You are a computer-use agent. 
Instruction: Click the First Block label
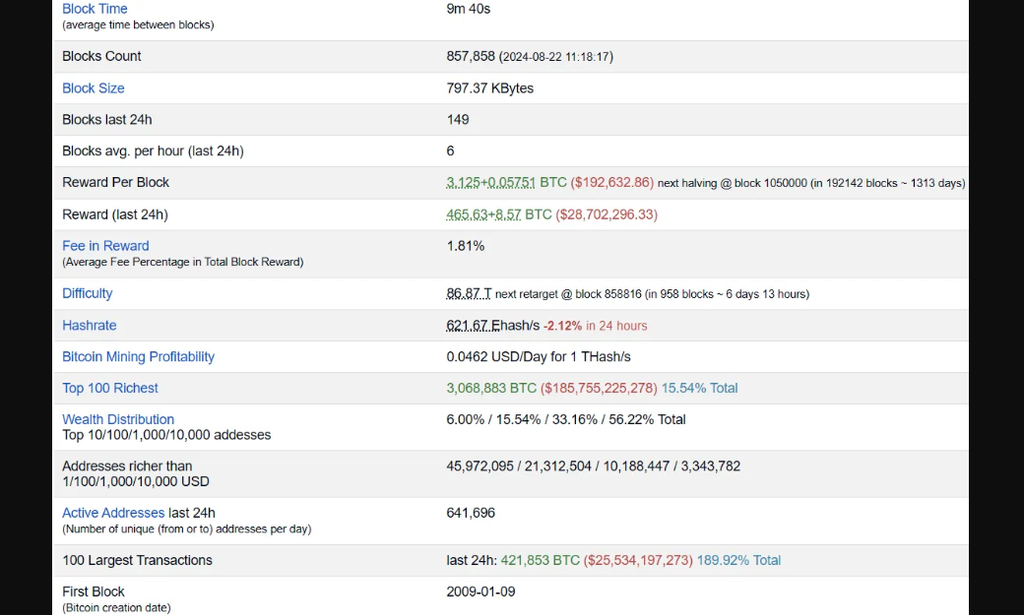coord(93,591)
